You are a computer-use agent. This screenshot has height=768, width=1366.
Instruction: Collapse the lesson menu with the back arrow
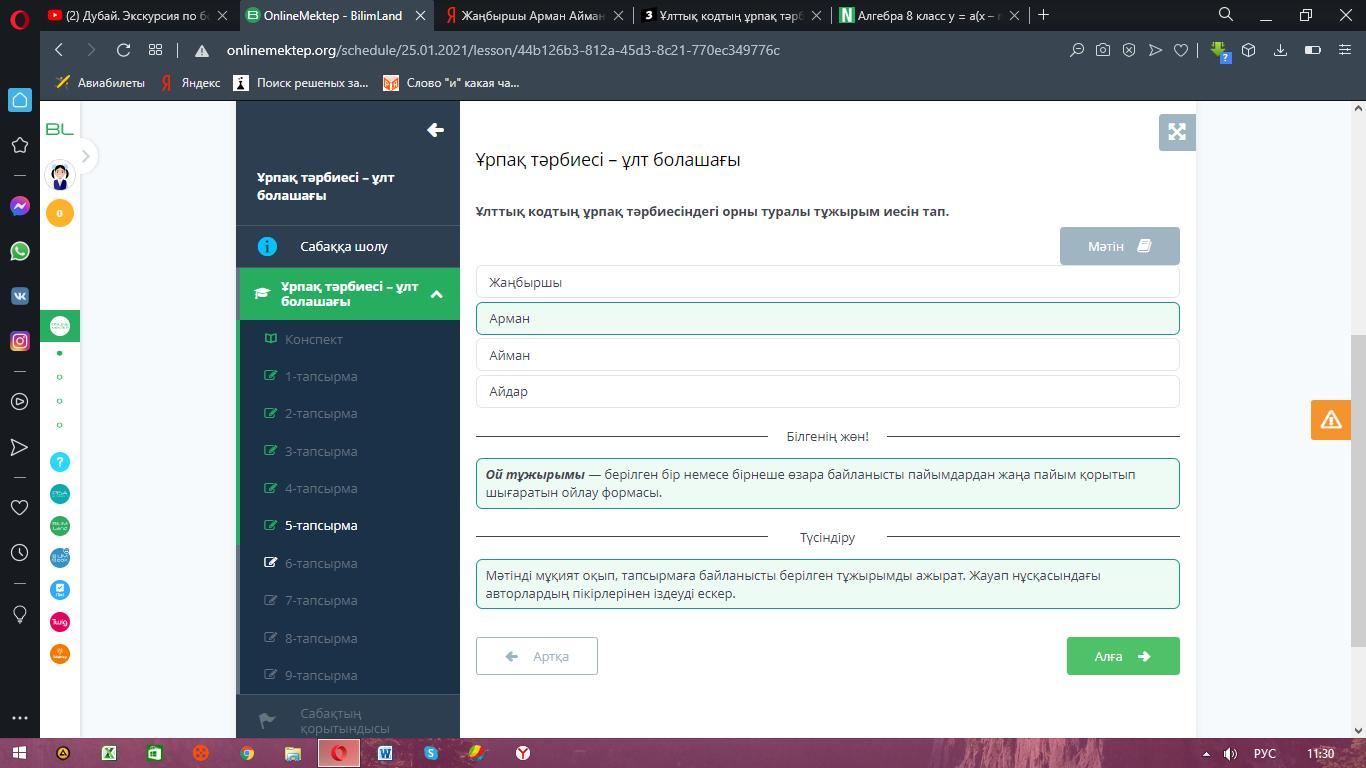click(x=435, y=130)
